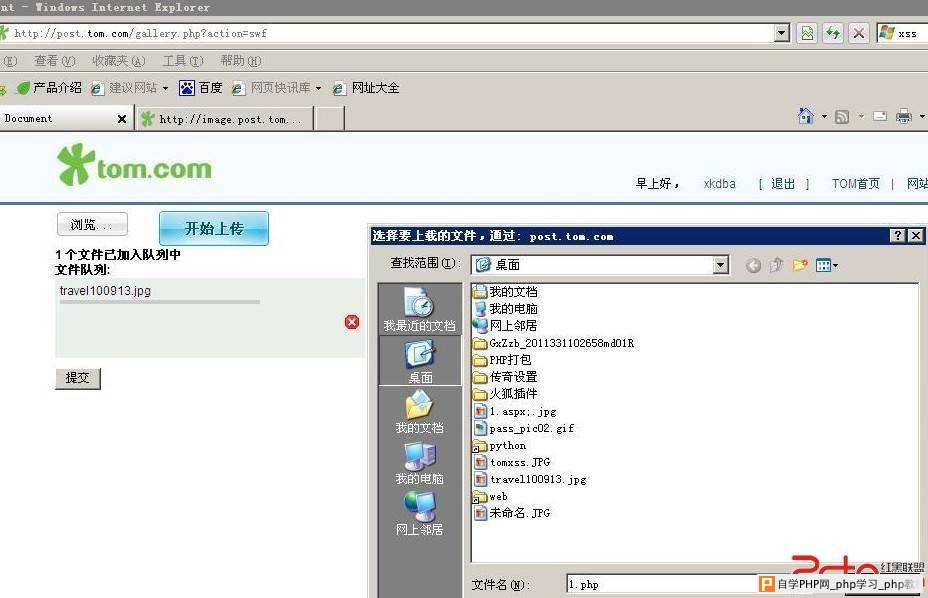
Task: Click the tom.com logo
Action: click(134, 165)
